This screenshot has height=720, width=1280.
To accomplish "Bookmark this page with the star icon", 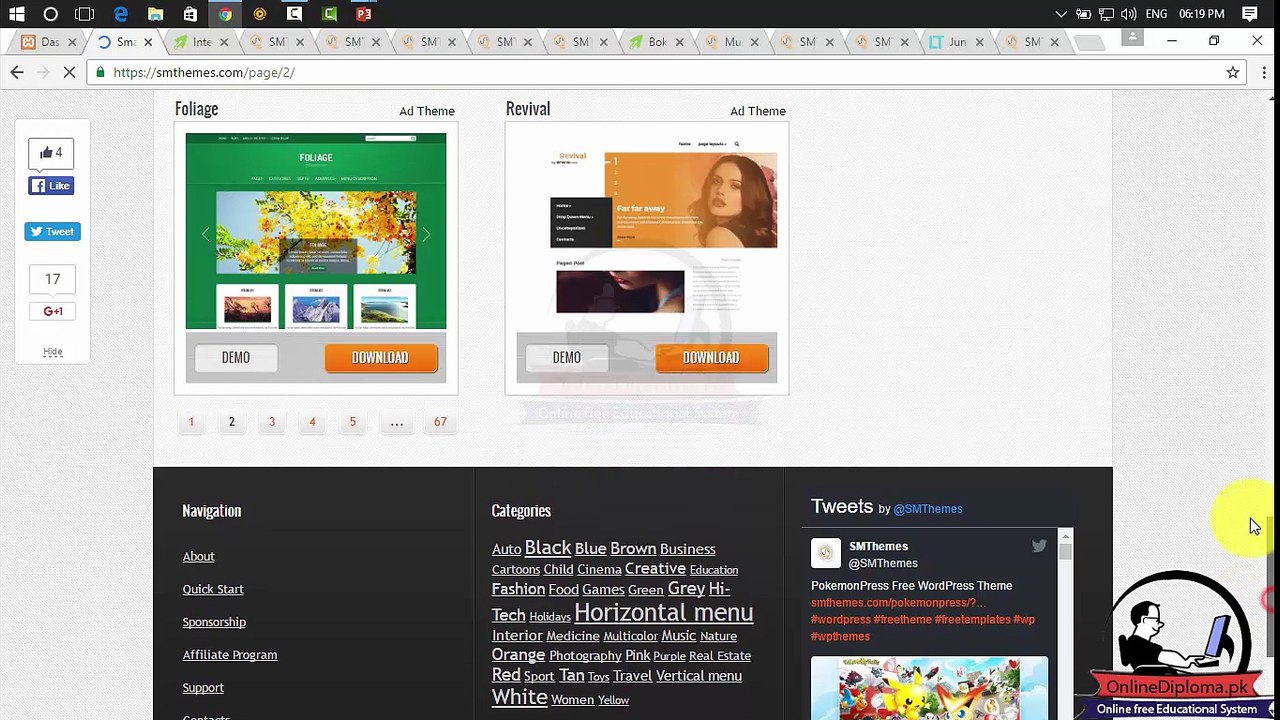I will pos(1233,72).
